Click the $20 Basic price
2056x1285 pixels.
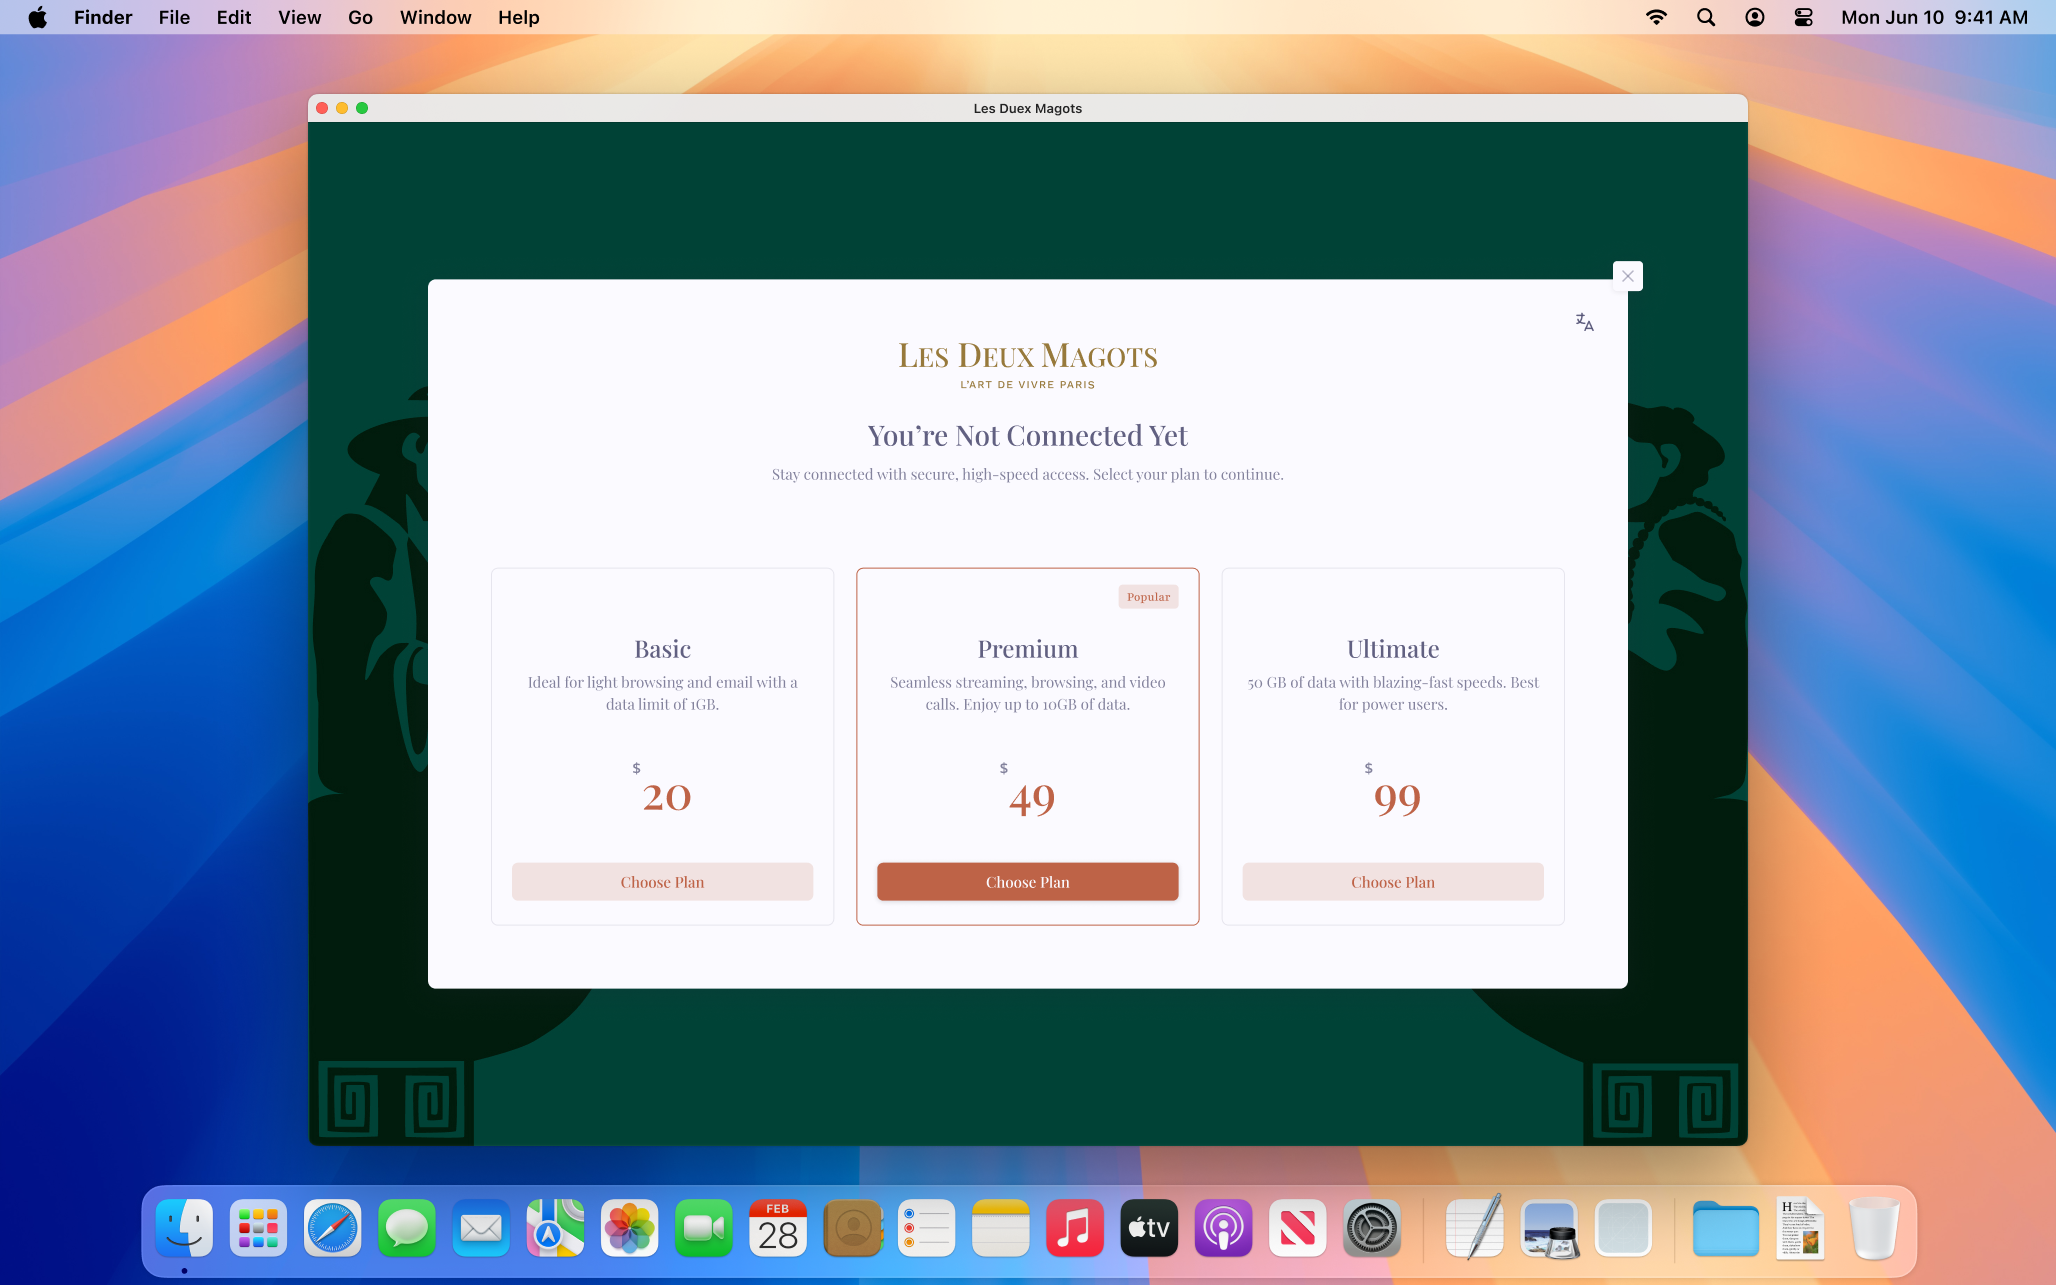(663, 791)
